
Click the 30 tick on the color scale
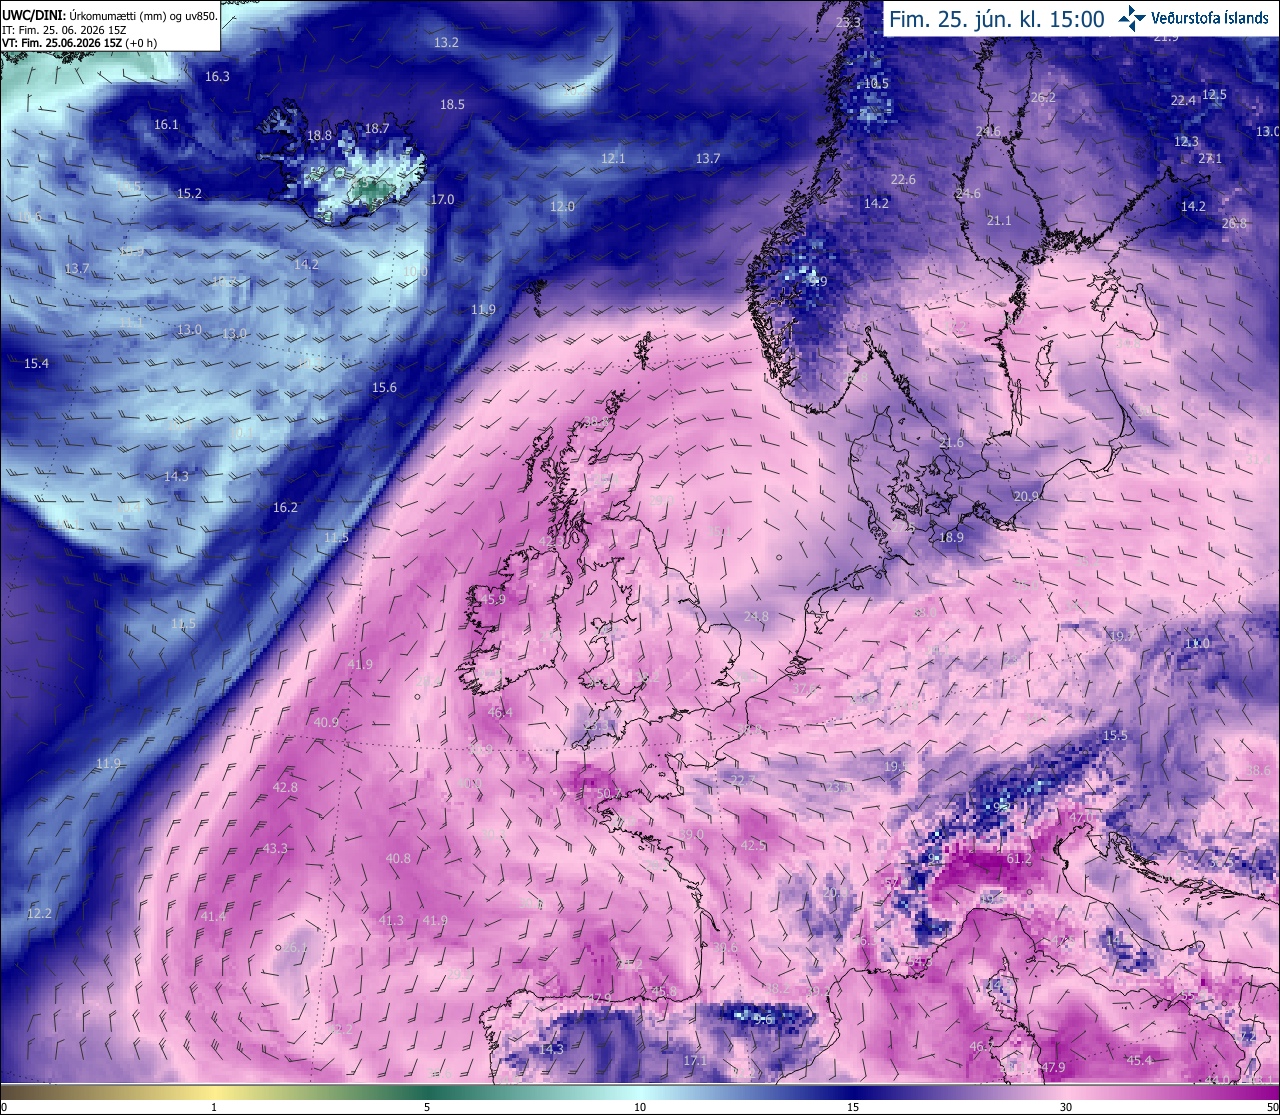tap(1066, 1107)
